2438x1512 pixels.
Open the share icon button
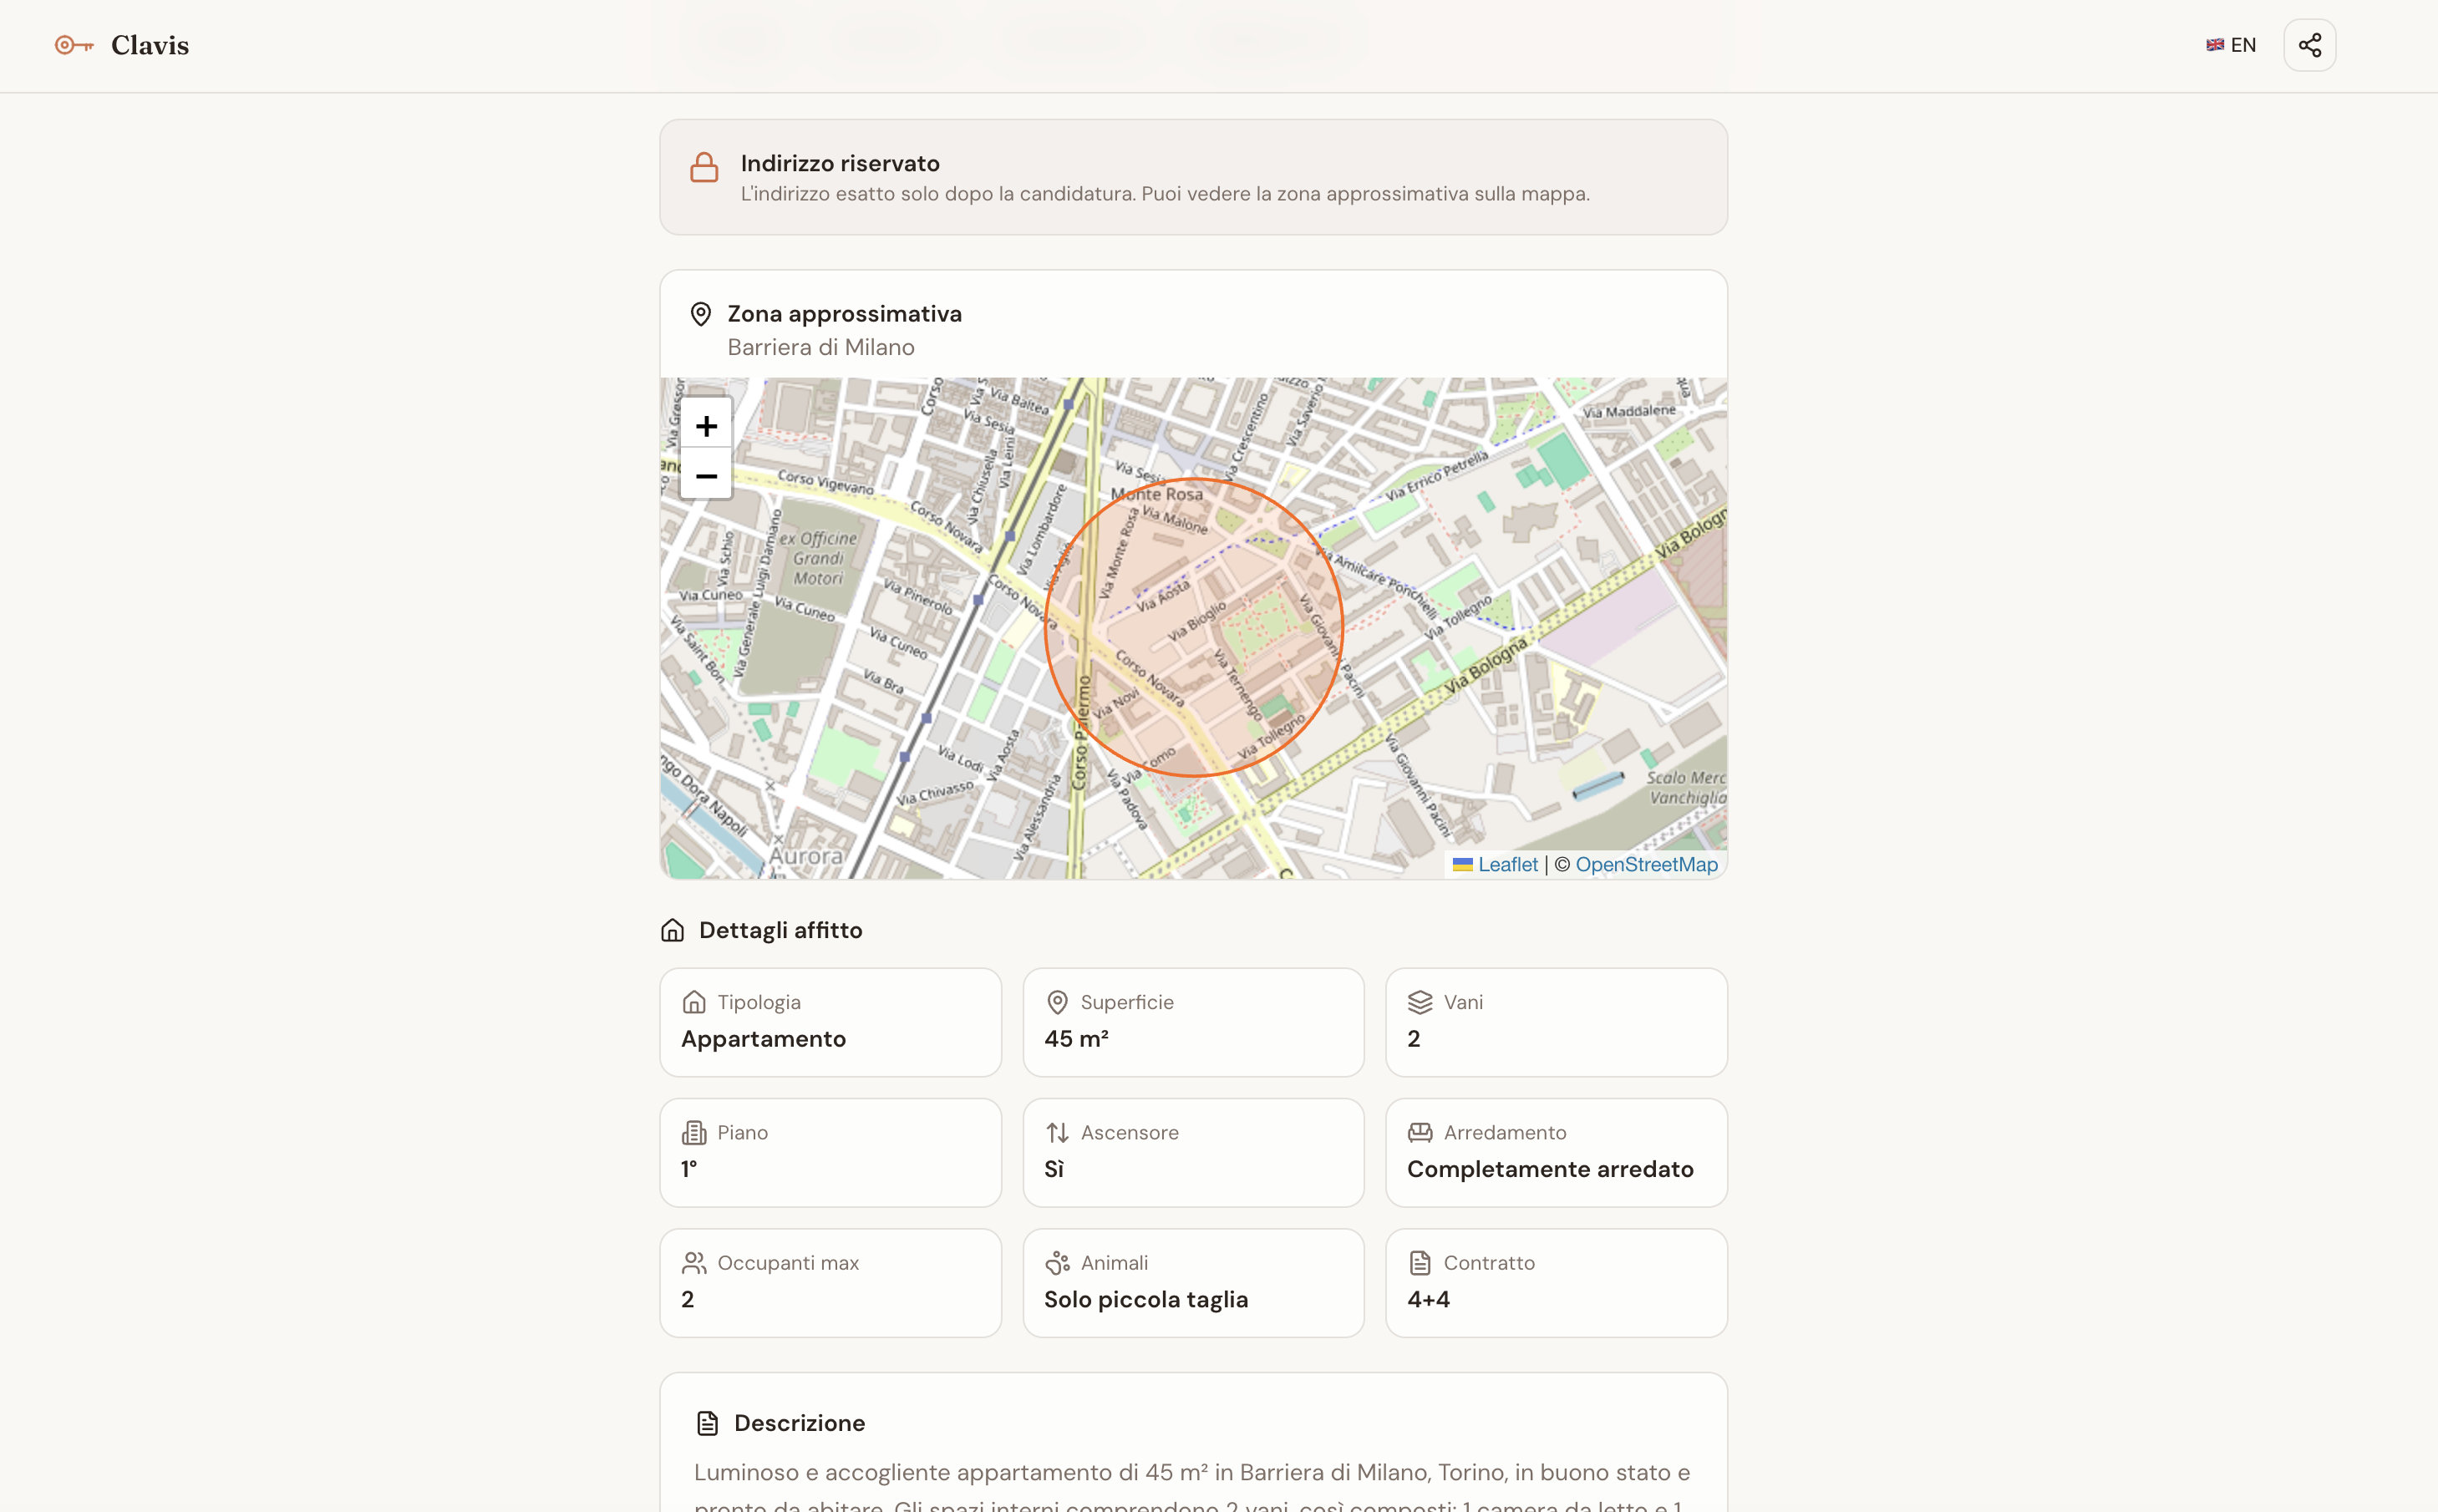pos(2309,45)
